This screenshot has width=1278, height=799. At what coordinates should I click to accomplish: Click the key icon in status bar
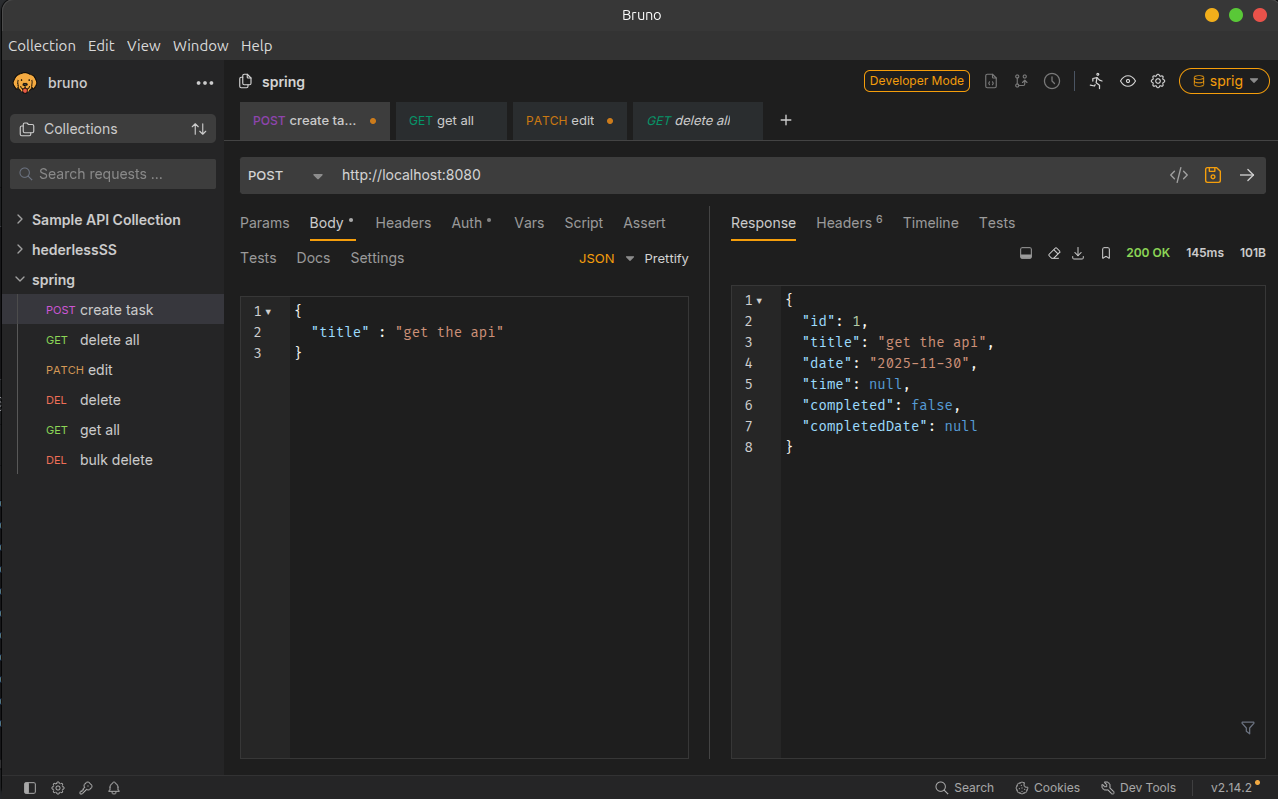[86, 788]
